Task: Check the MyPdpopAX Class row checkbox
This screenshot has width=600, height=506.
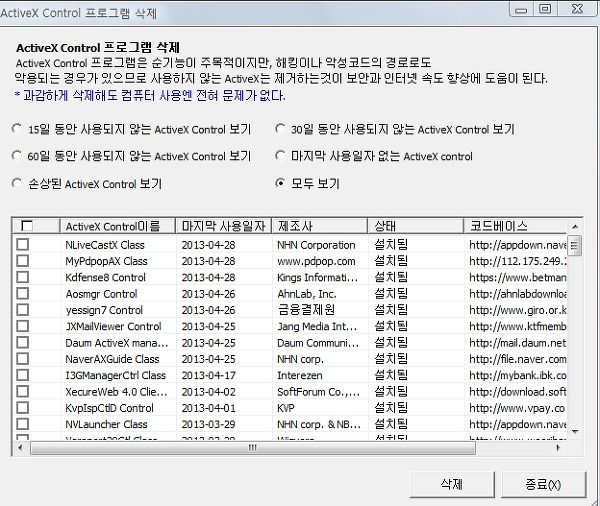Action: (x=23, y=261)
